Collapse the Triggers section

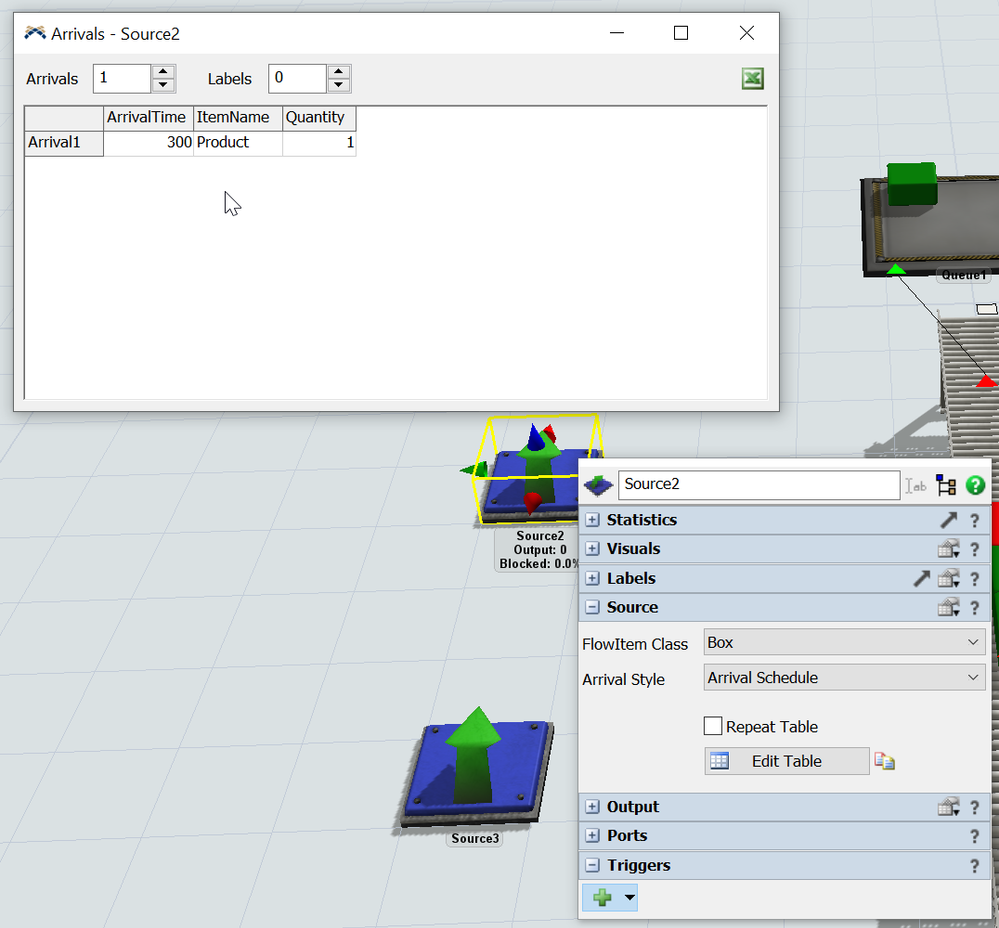click(x=593, y=866)
